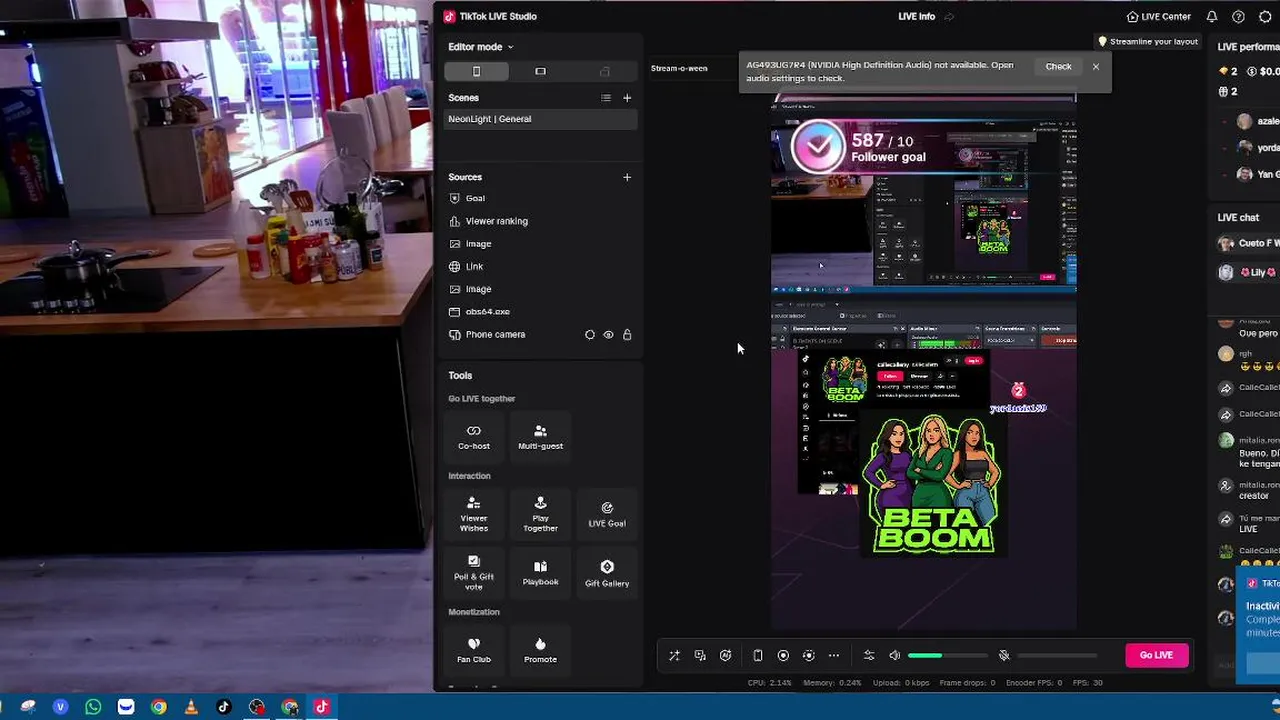1280x720 pixels.
Task: Open notifications bell in title bar
Action: [x=1212, y=17]
